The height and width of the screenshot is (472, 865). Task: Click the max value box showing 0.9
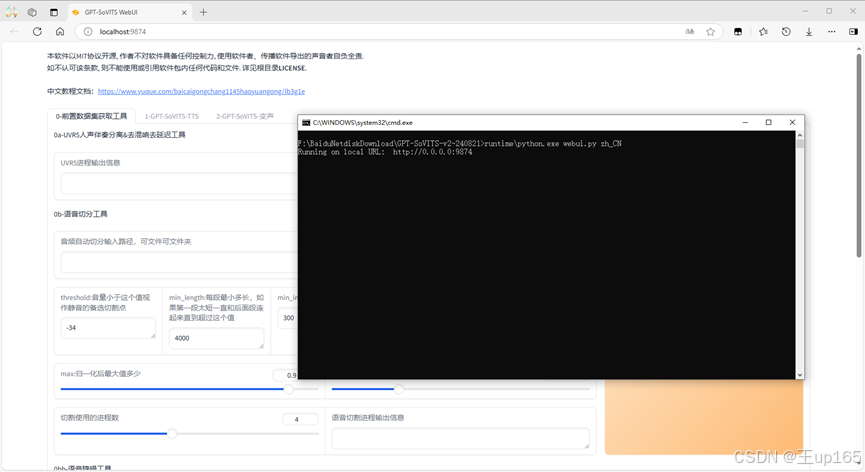pyautogui.click(x=286, y=376)
